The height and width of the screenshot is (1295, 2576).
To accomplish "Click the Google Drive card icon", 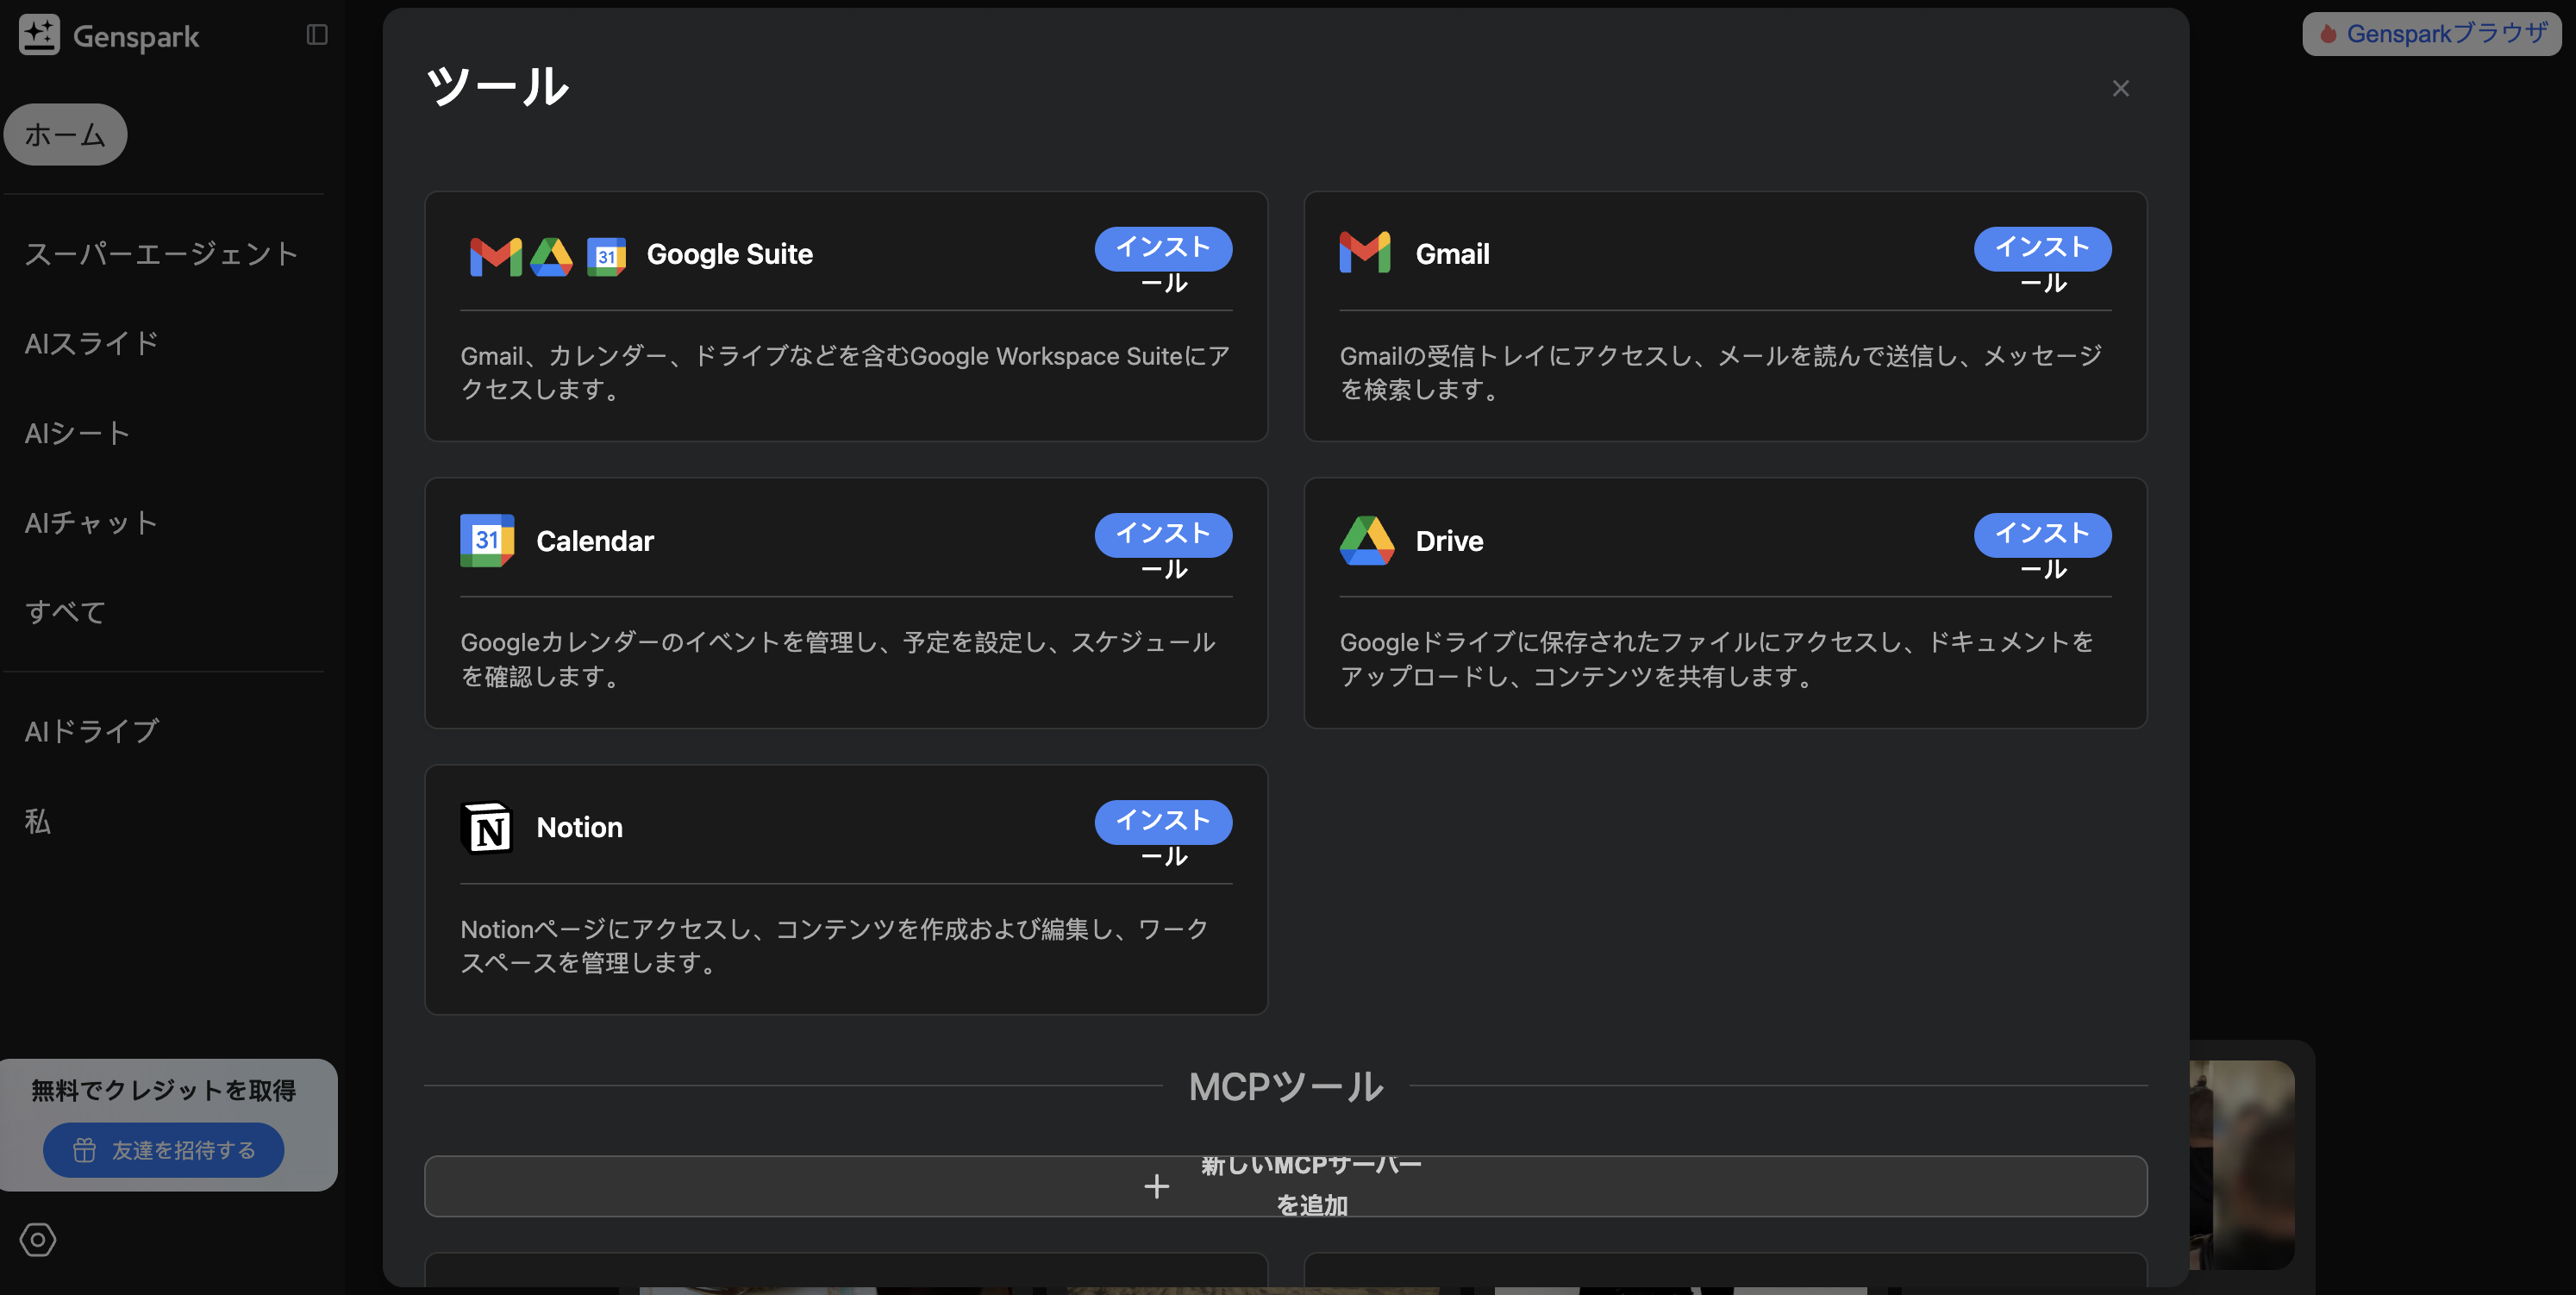I will coord(1366,540).
